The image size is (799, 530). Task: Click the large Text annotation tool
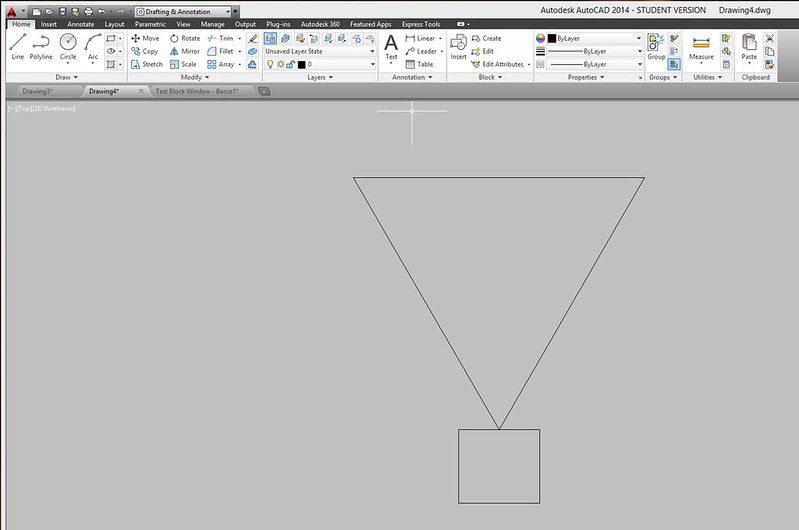391,47
